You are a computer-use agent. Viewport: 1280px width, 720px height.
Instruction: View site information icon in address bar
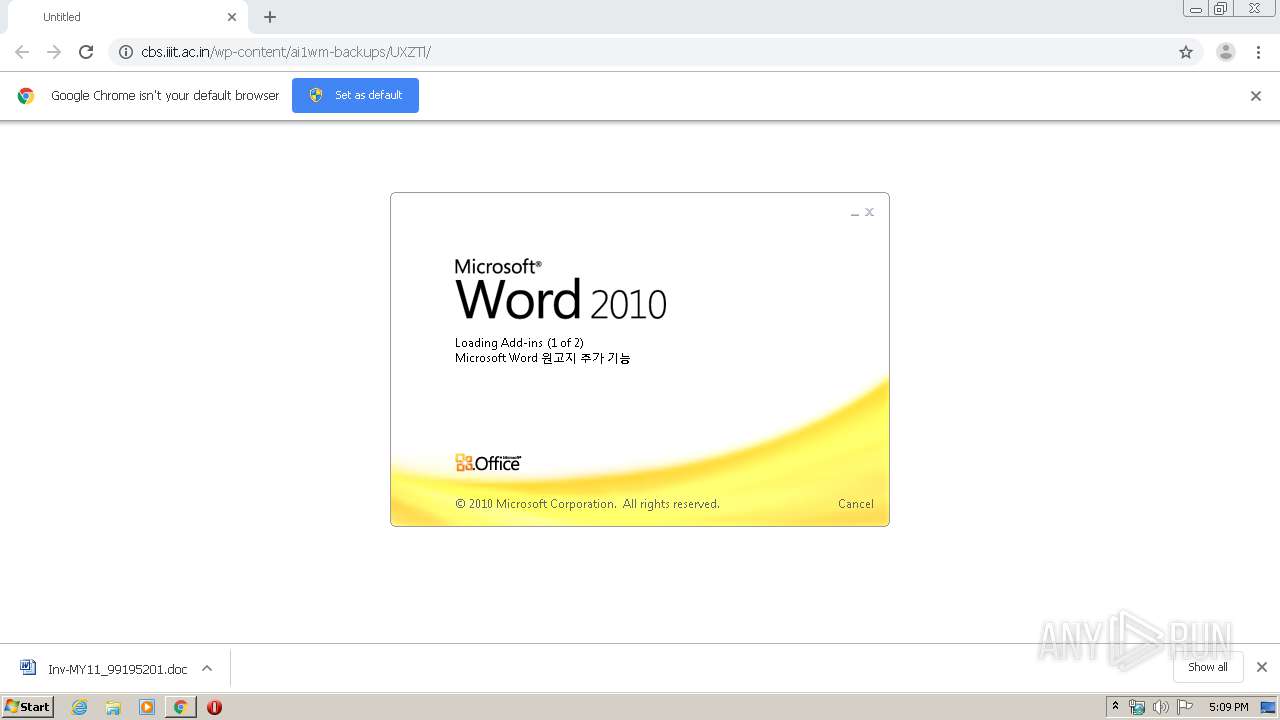point(126,52)
